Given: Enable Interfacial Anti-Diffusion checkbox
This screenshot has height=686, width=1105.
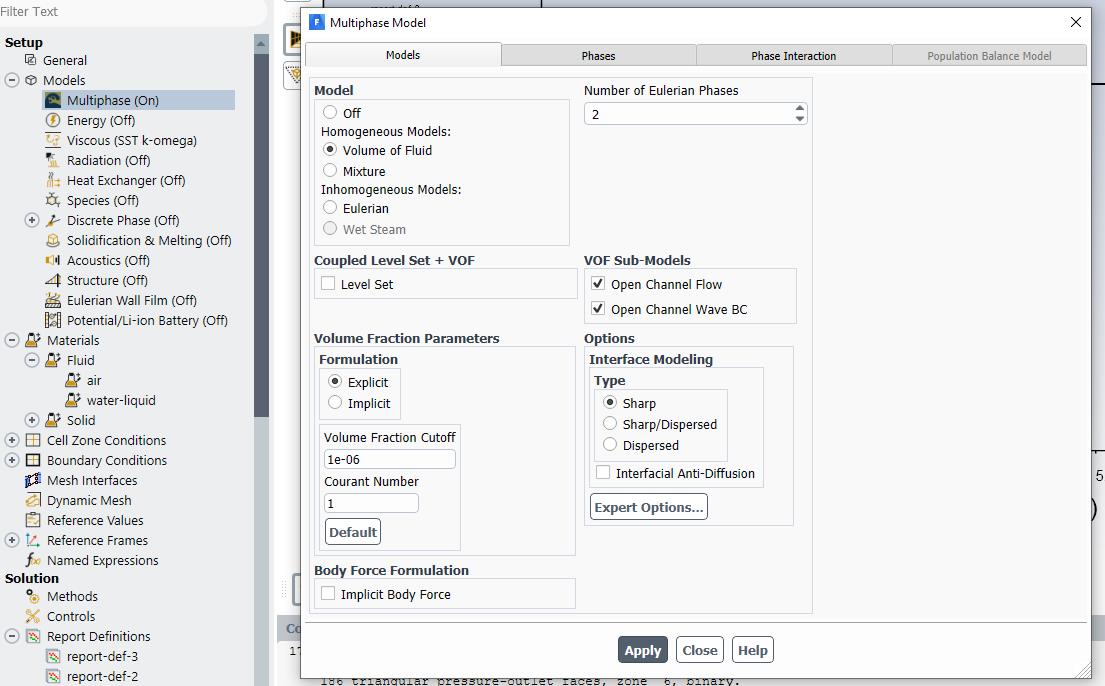Looking at the screenshot, I should (x=603, y=472).
